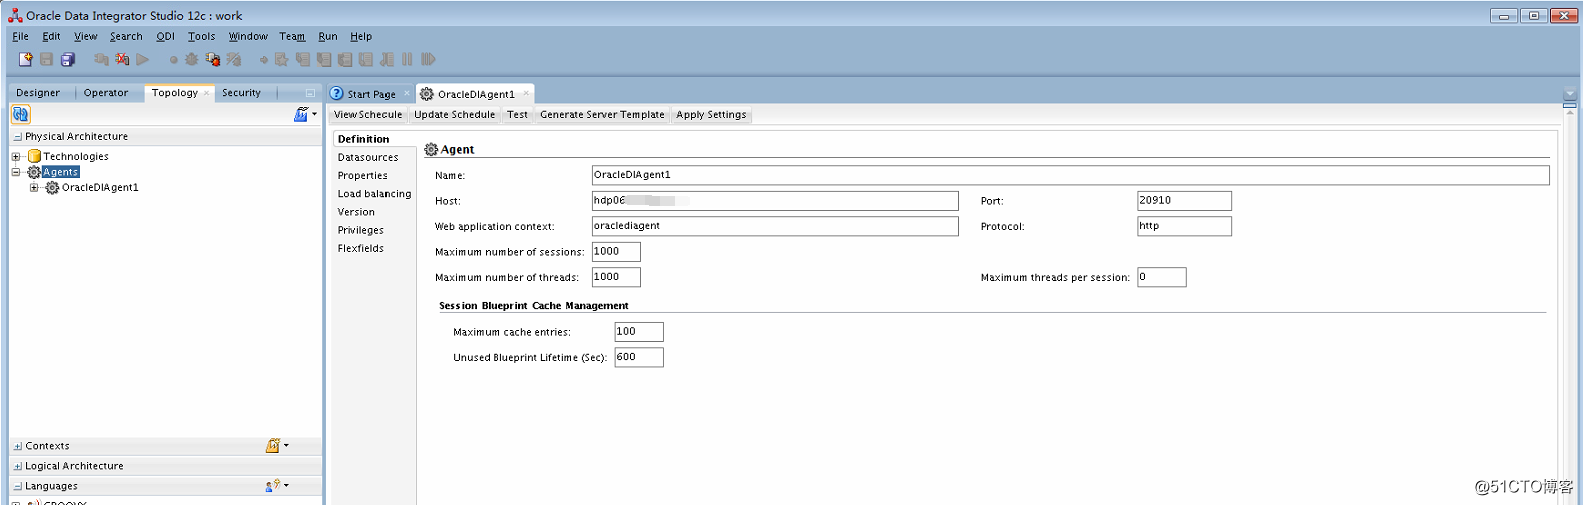Image resolution: width=1583 pixels, height=505 pixels.
Task: Click the Protocol field showing http
Action: [x=1184, y=226]
